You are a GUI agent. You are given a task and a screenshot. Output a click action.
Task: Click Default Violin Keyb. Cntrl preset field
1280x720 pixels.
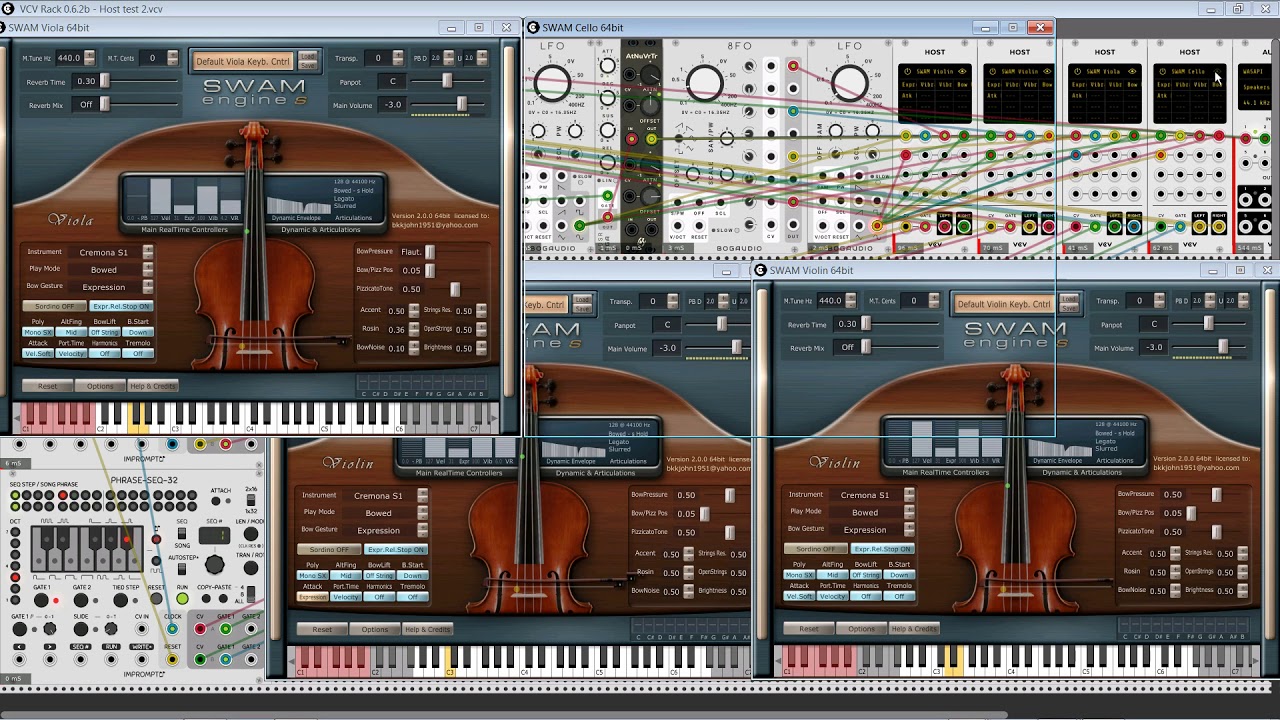(x=1004, y=304)
